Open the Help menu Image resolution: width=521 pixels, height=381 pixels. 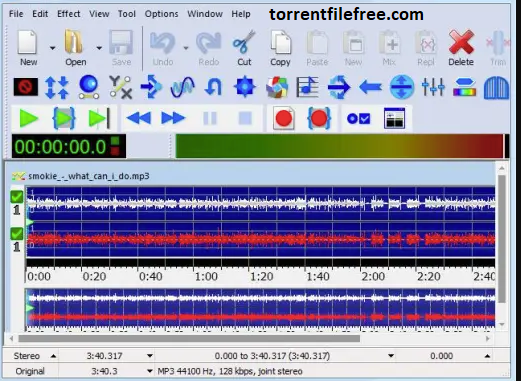[x=241, y=14]
